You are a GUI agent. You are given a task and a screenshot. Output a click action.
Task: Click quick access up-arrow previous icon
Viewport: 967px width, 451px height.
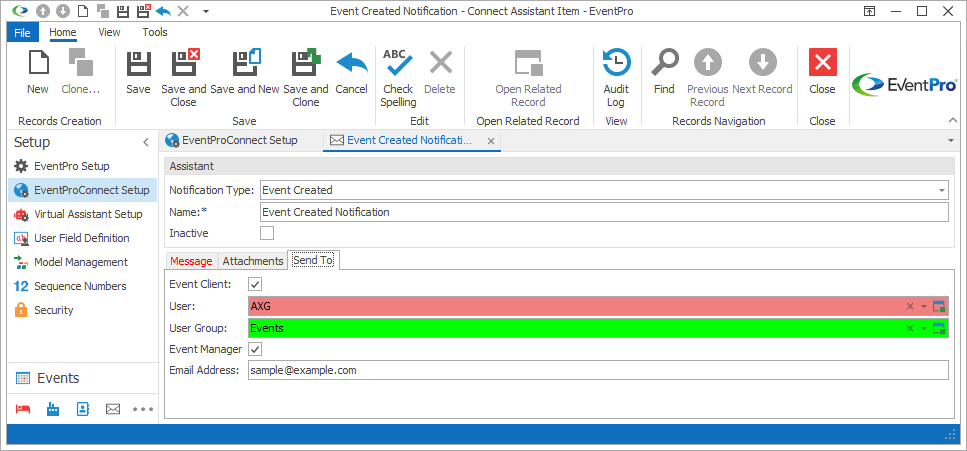[43, 11]
